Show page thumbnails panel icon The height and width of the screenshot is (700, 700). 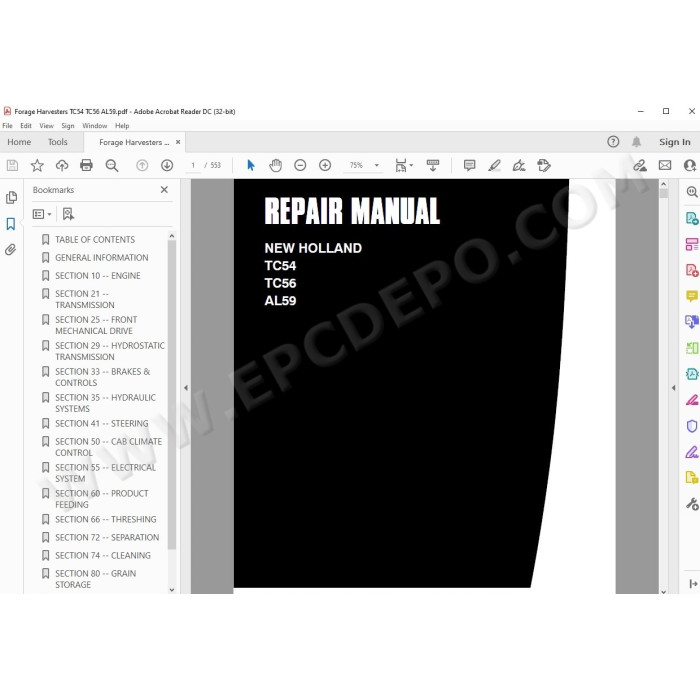[x=11, y=197]
